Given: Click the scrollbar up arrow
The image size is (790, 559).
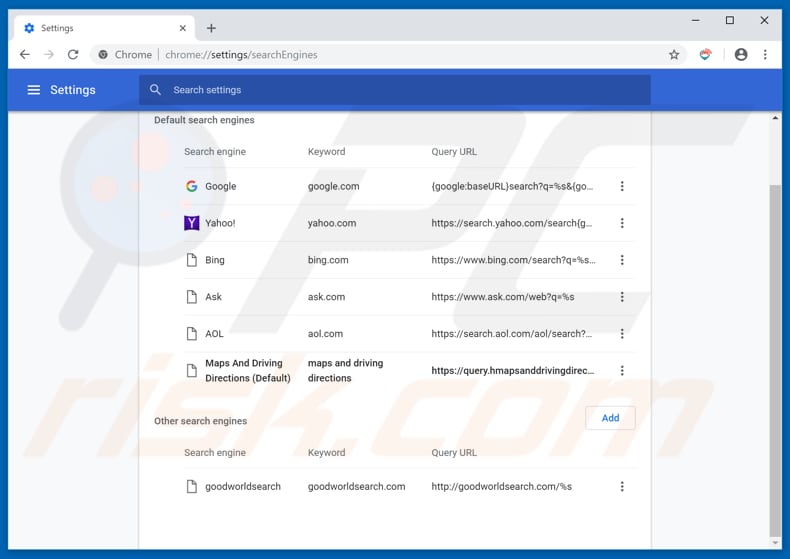Looking at the screenshot, I should (775, 118).
